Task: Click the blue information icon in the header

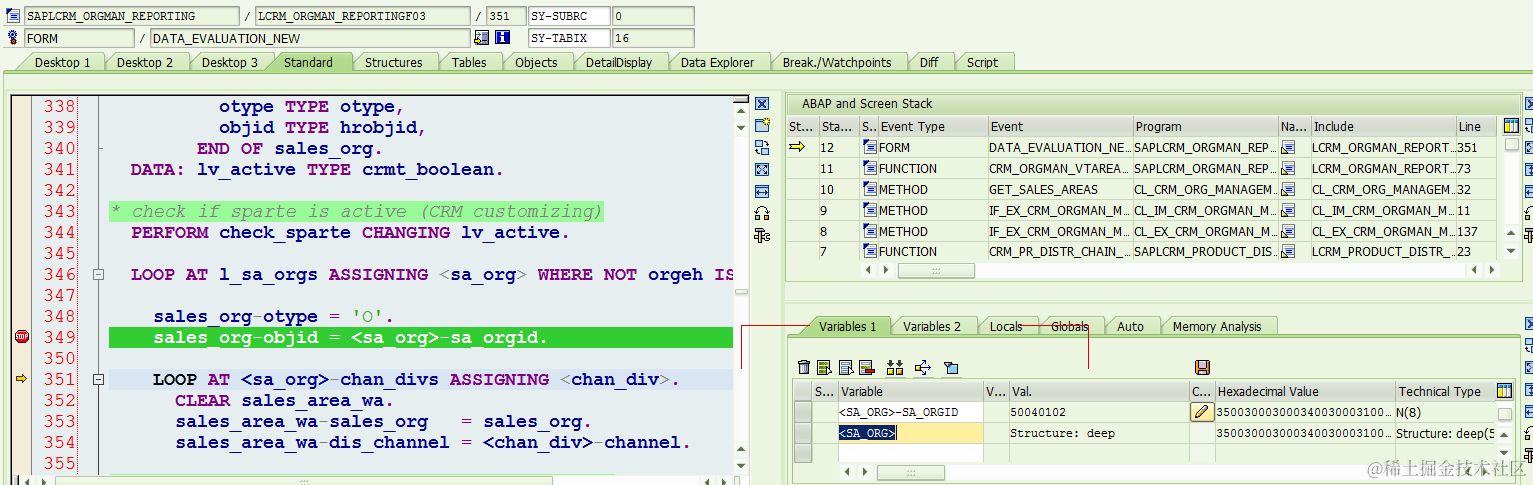Action: point(503,38)
